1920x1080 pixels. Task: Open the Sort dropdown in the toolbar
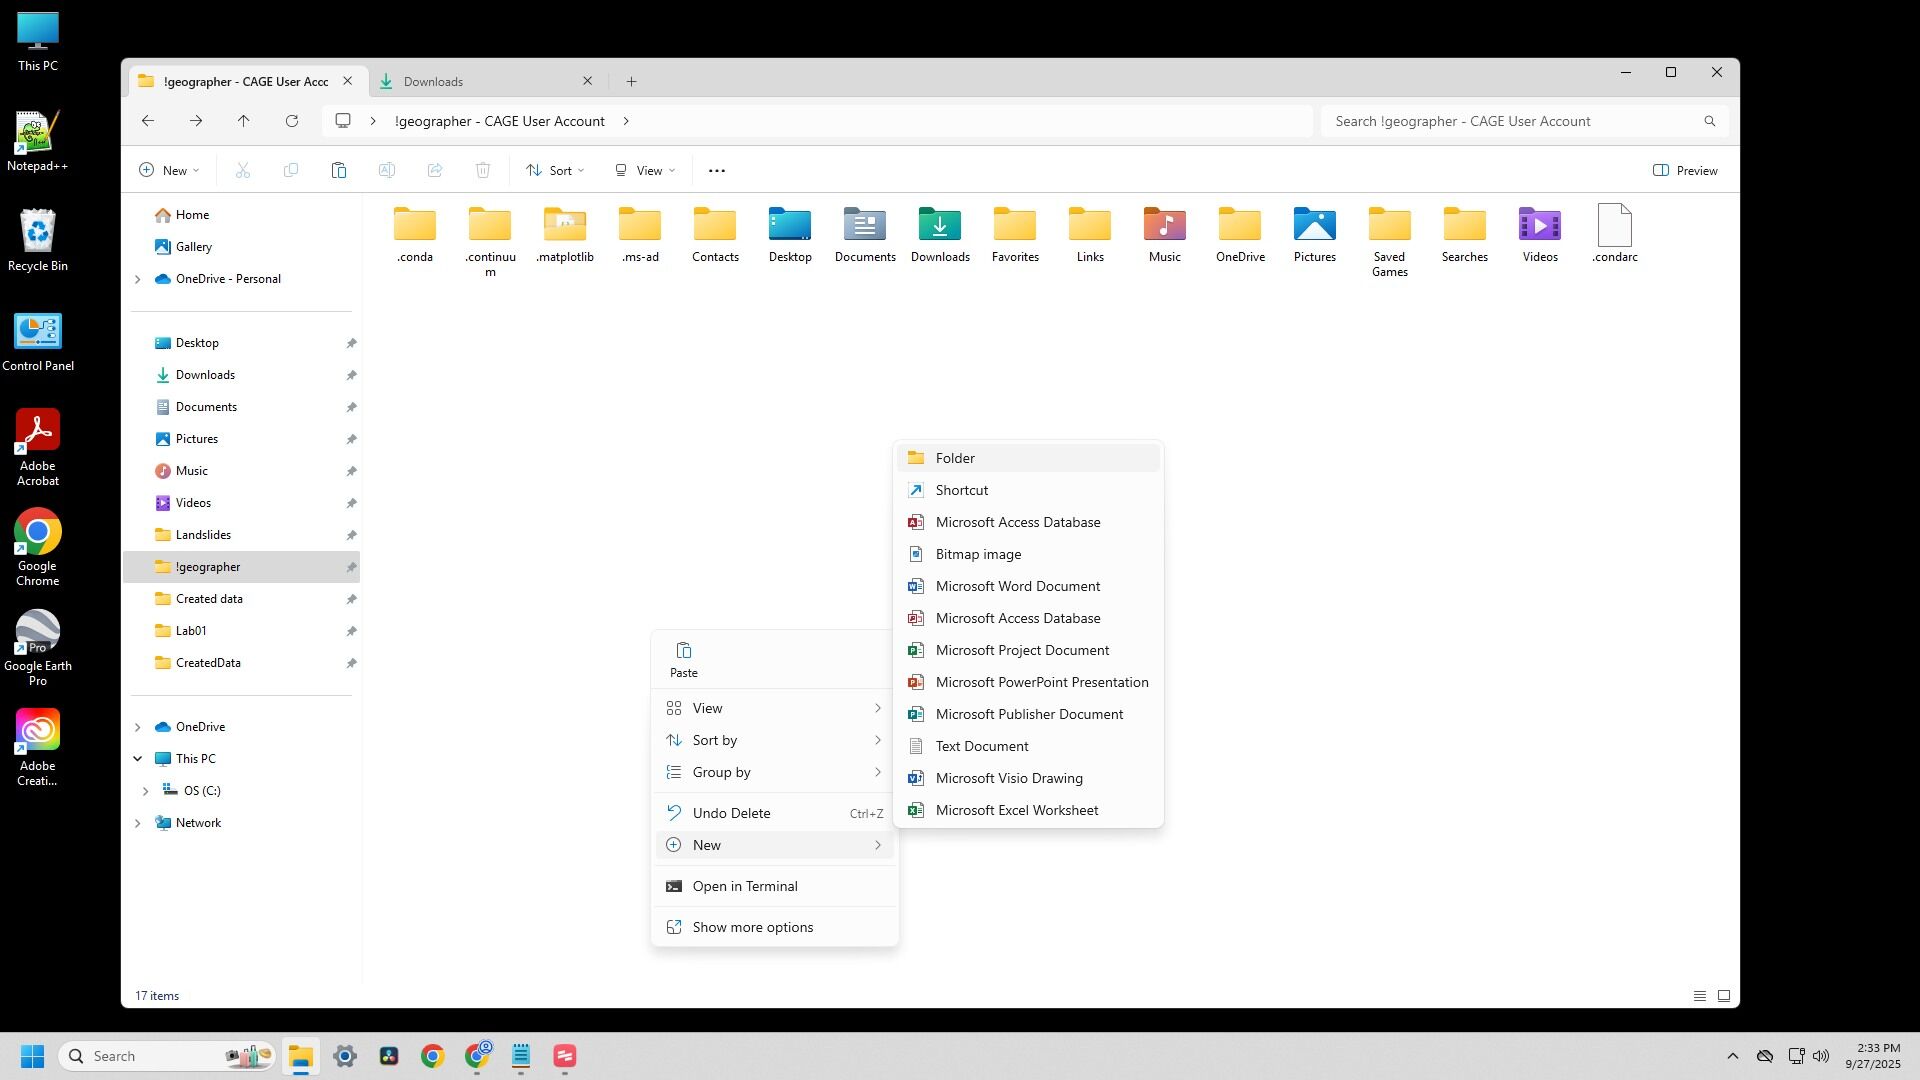click(555, 171)
